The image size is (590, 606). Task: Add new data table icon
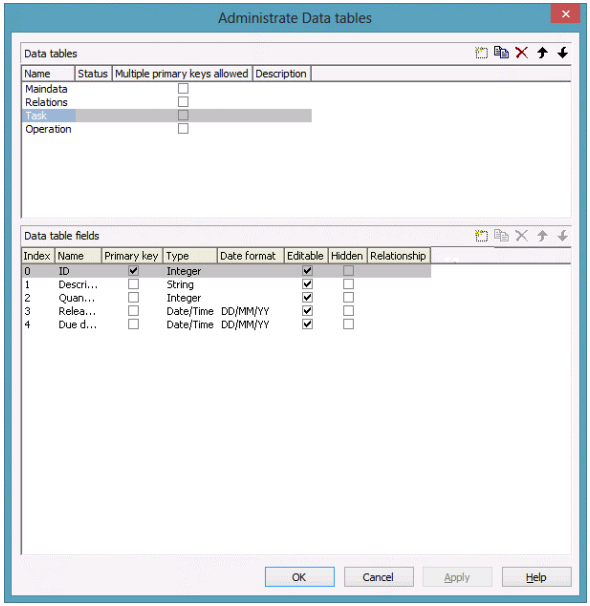pyautogui.click(x=481, y=53)
